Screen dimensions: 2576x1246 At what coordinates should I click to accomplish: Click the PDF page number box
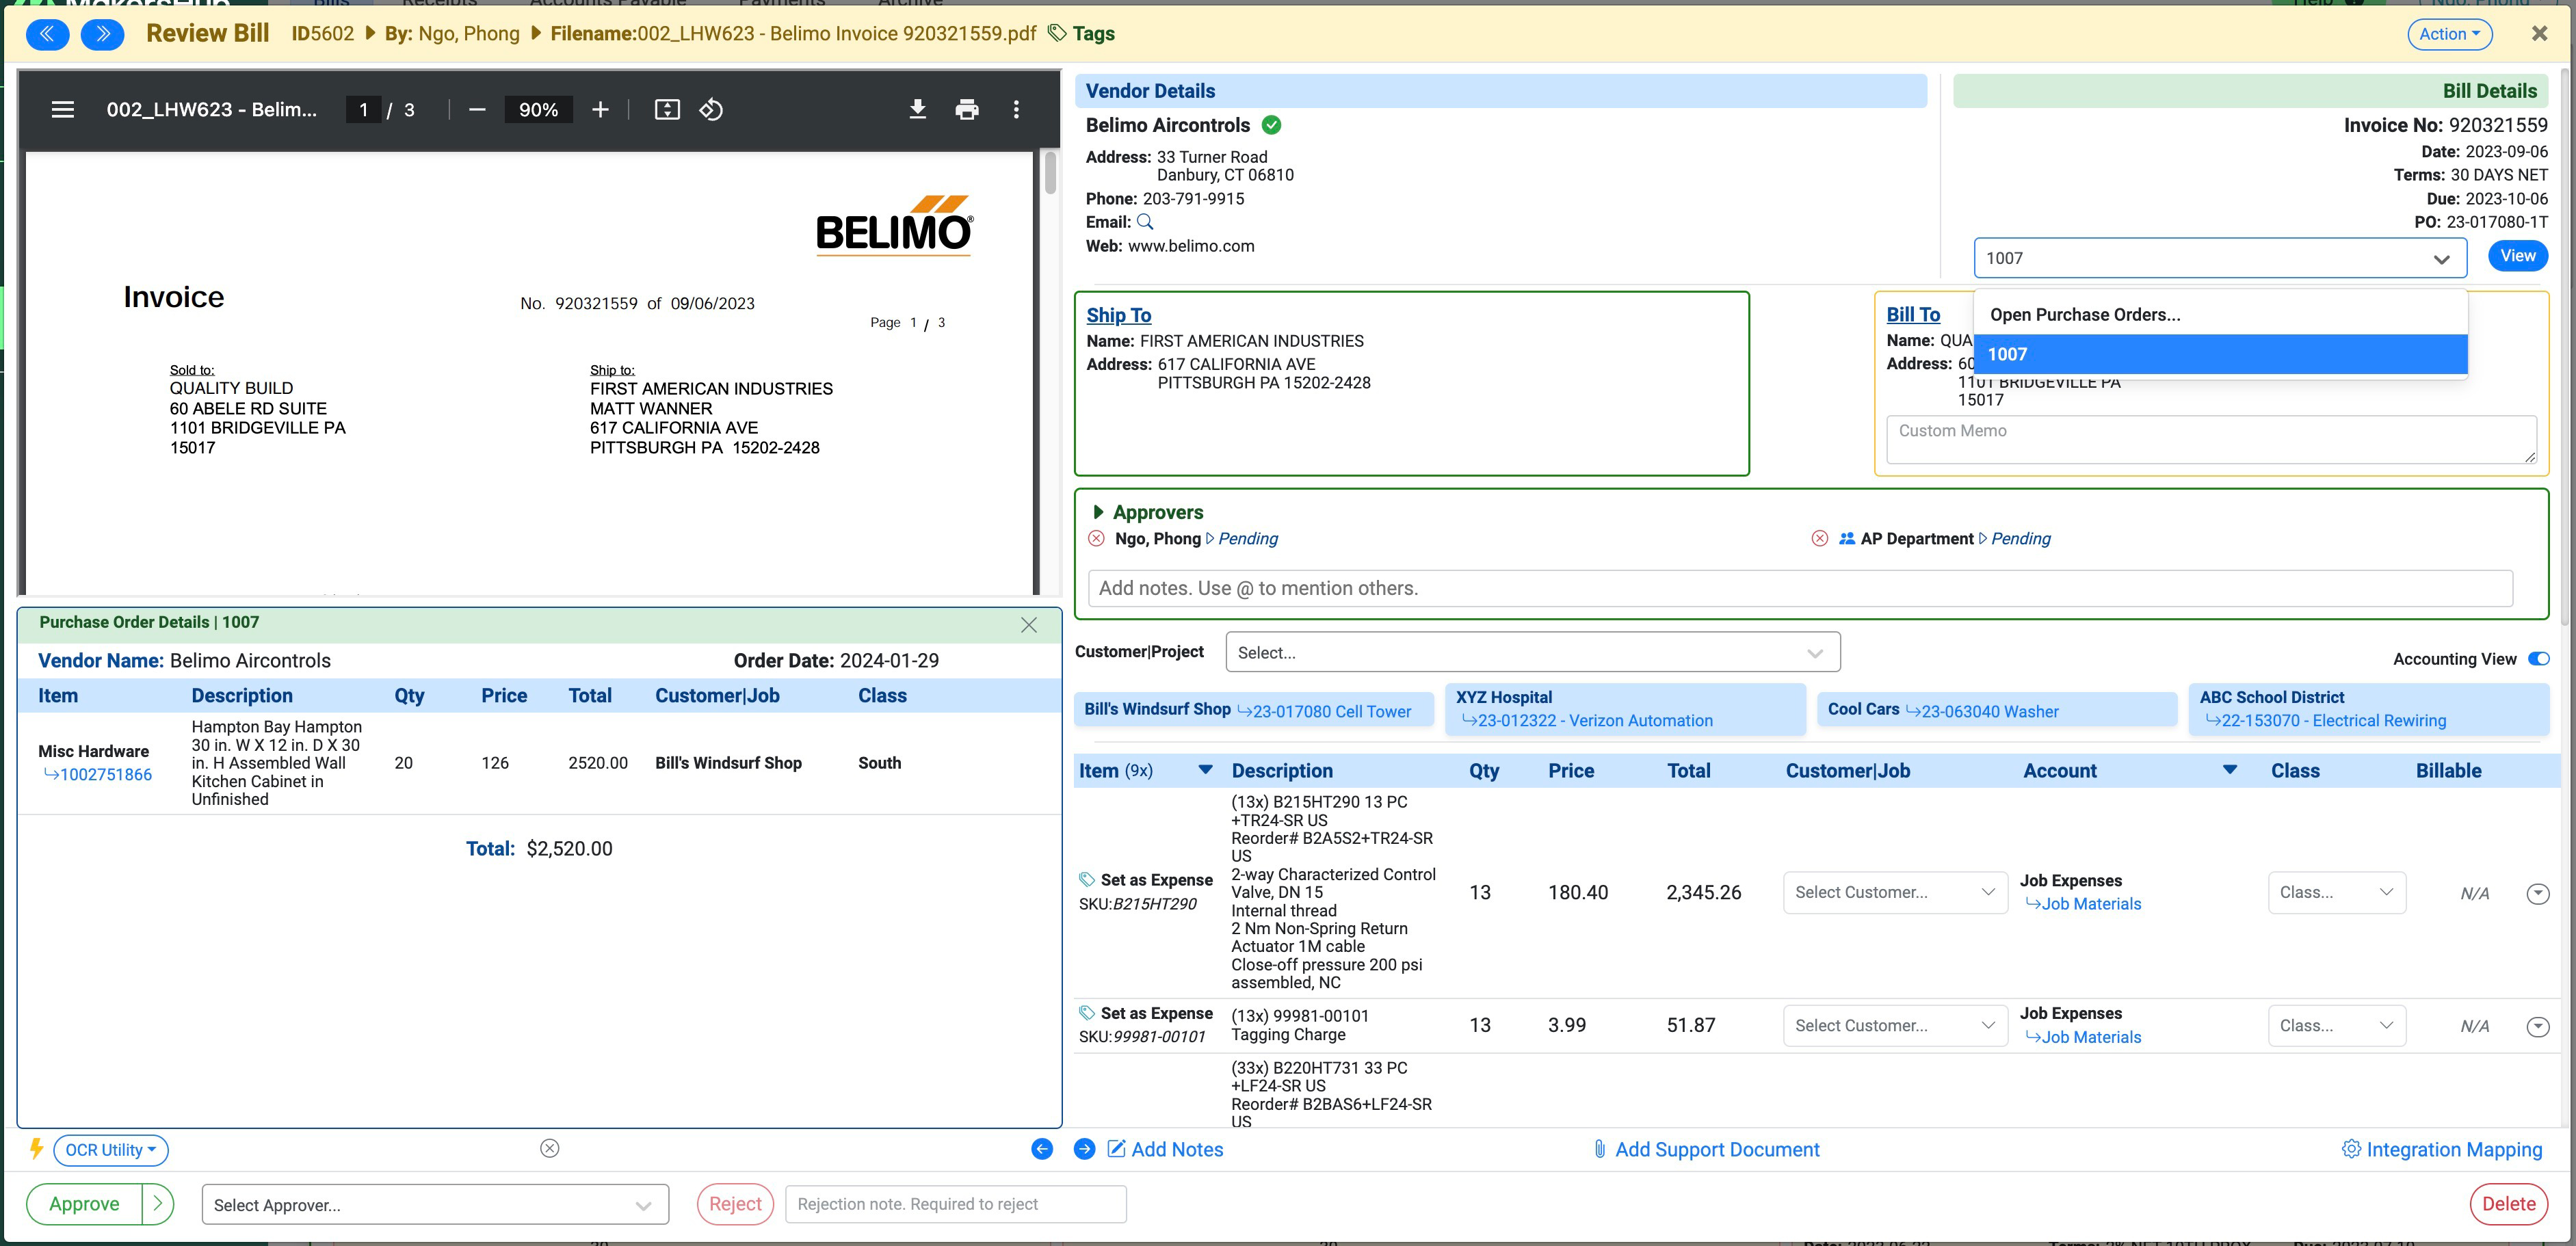[x=363, y=109]
